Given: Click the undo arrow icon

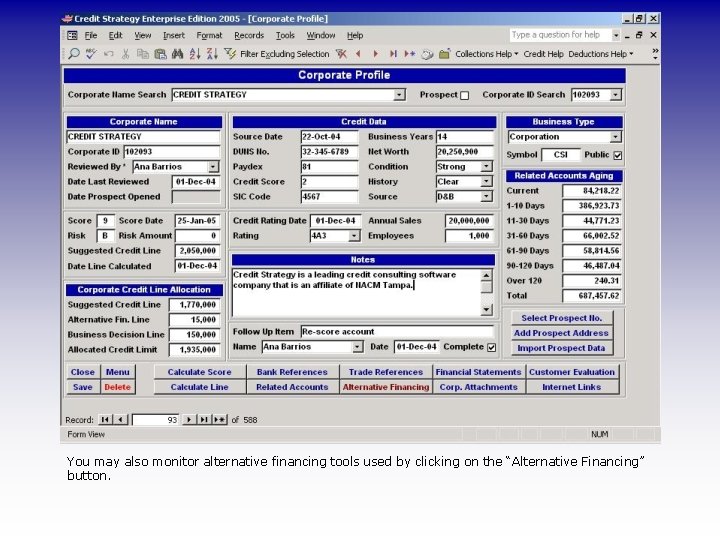Looking at the screenshot, I should [x=108, y=54].
